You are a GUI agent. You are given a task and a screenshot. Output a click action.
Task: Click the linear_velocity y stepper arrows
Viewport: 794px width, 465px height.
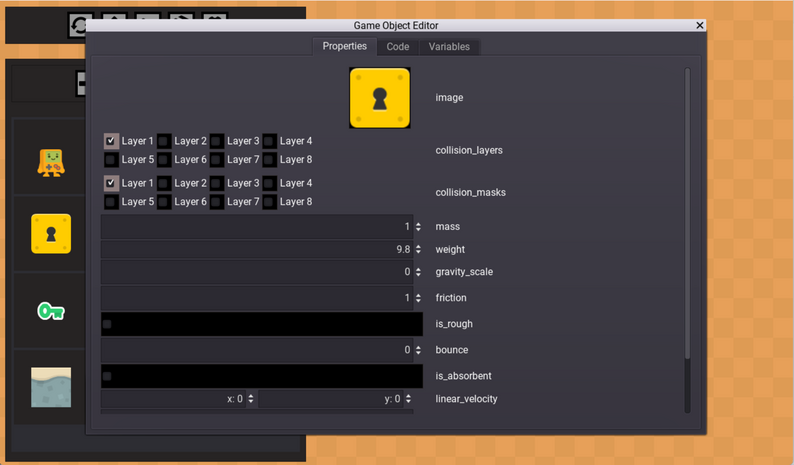pyautogui.click(x=408, y=399)
